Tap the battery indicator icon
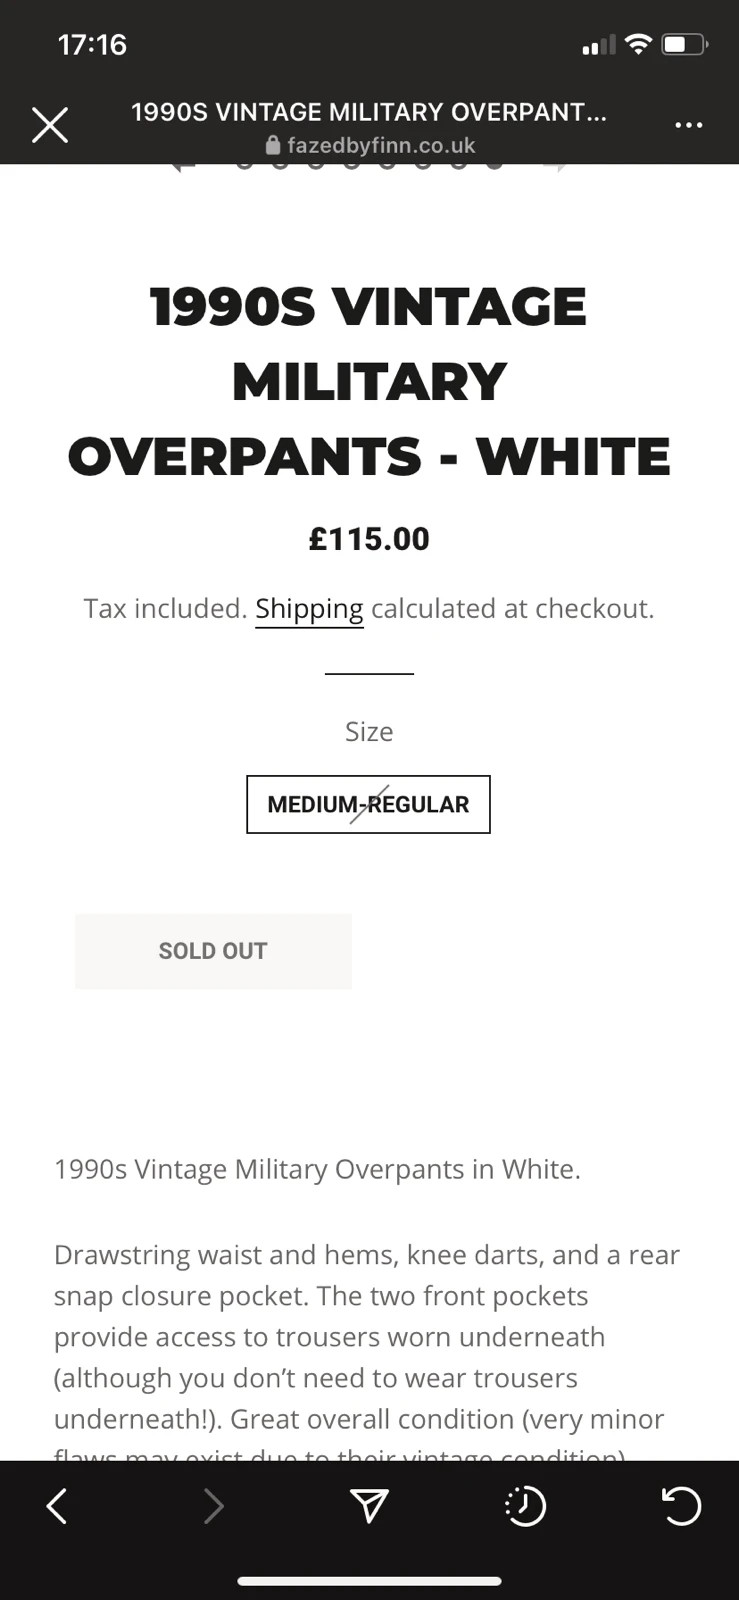739x1600 pixels. [x=685, y=44]
